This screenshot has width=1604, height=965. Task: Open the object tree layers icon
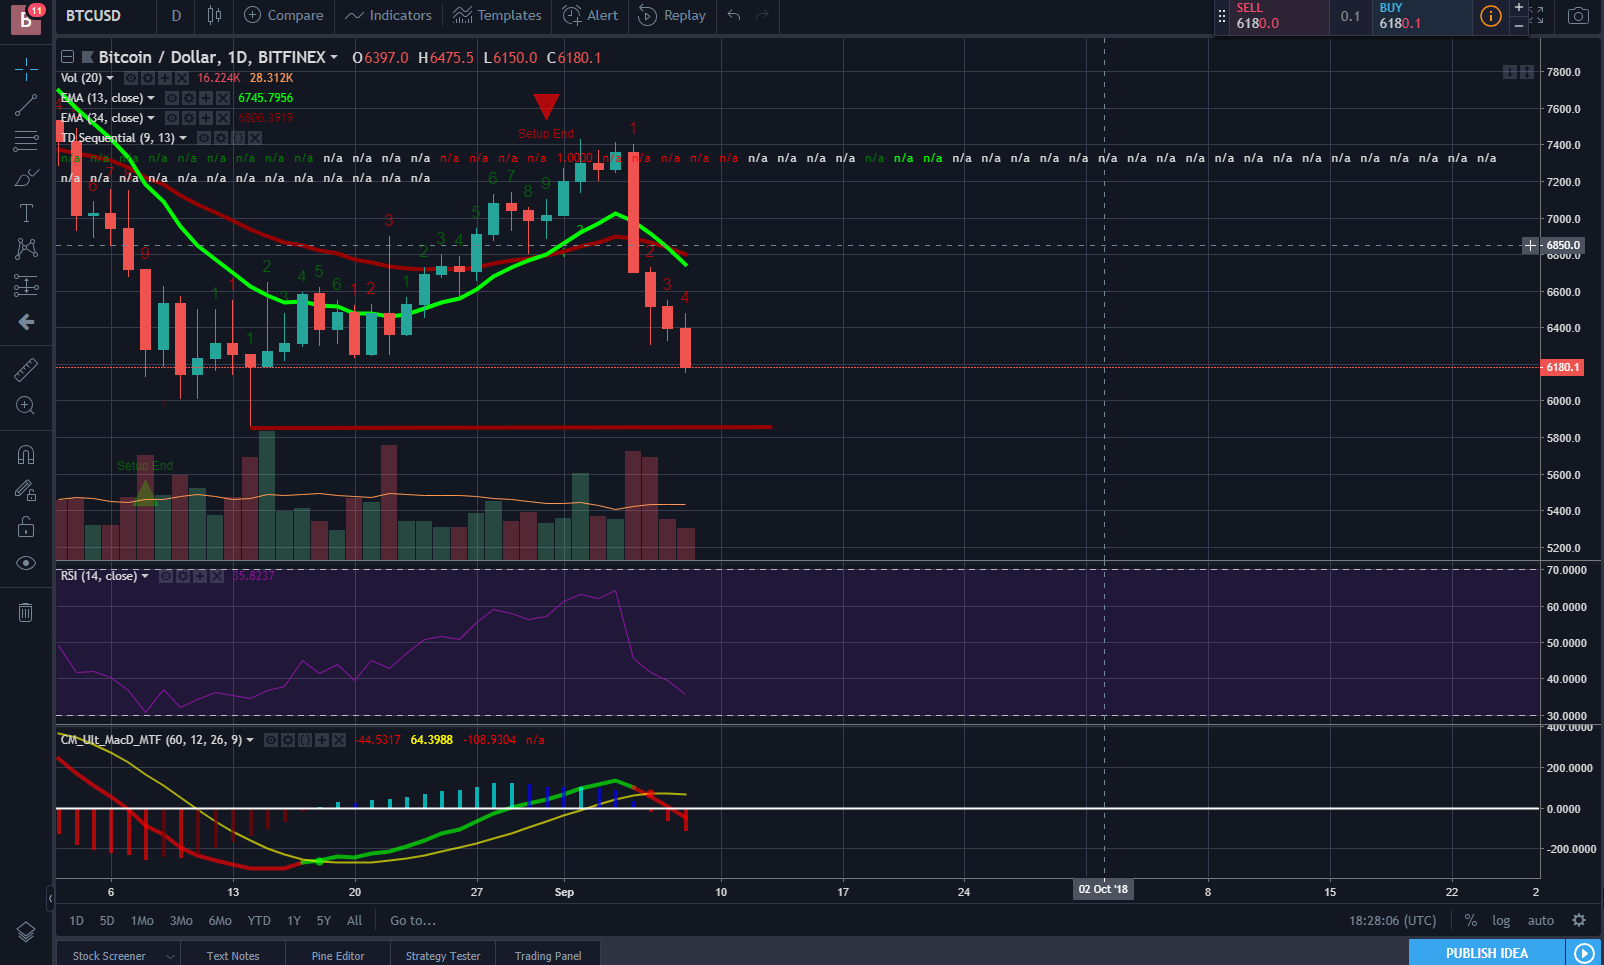26,932
